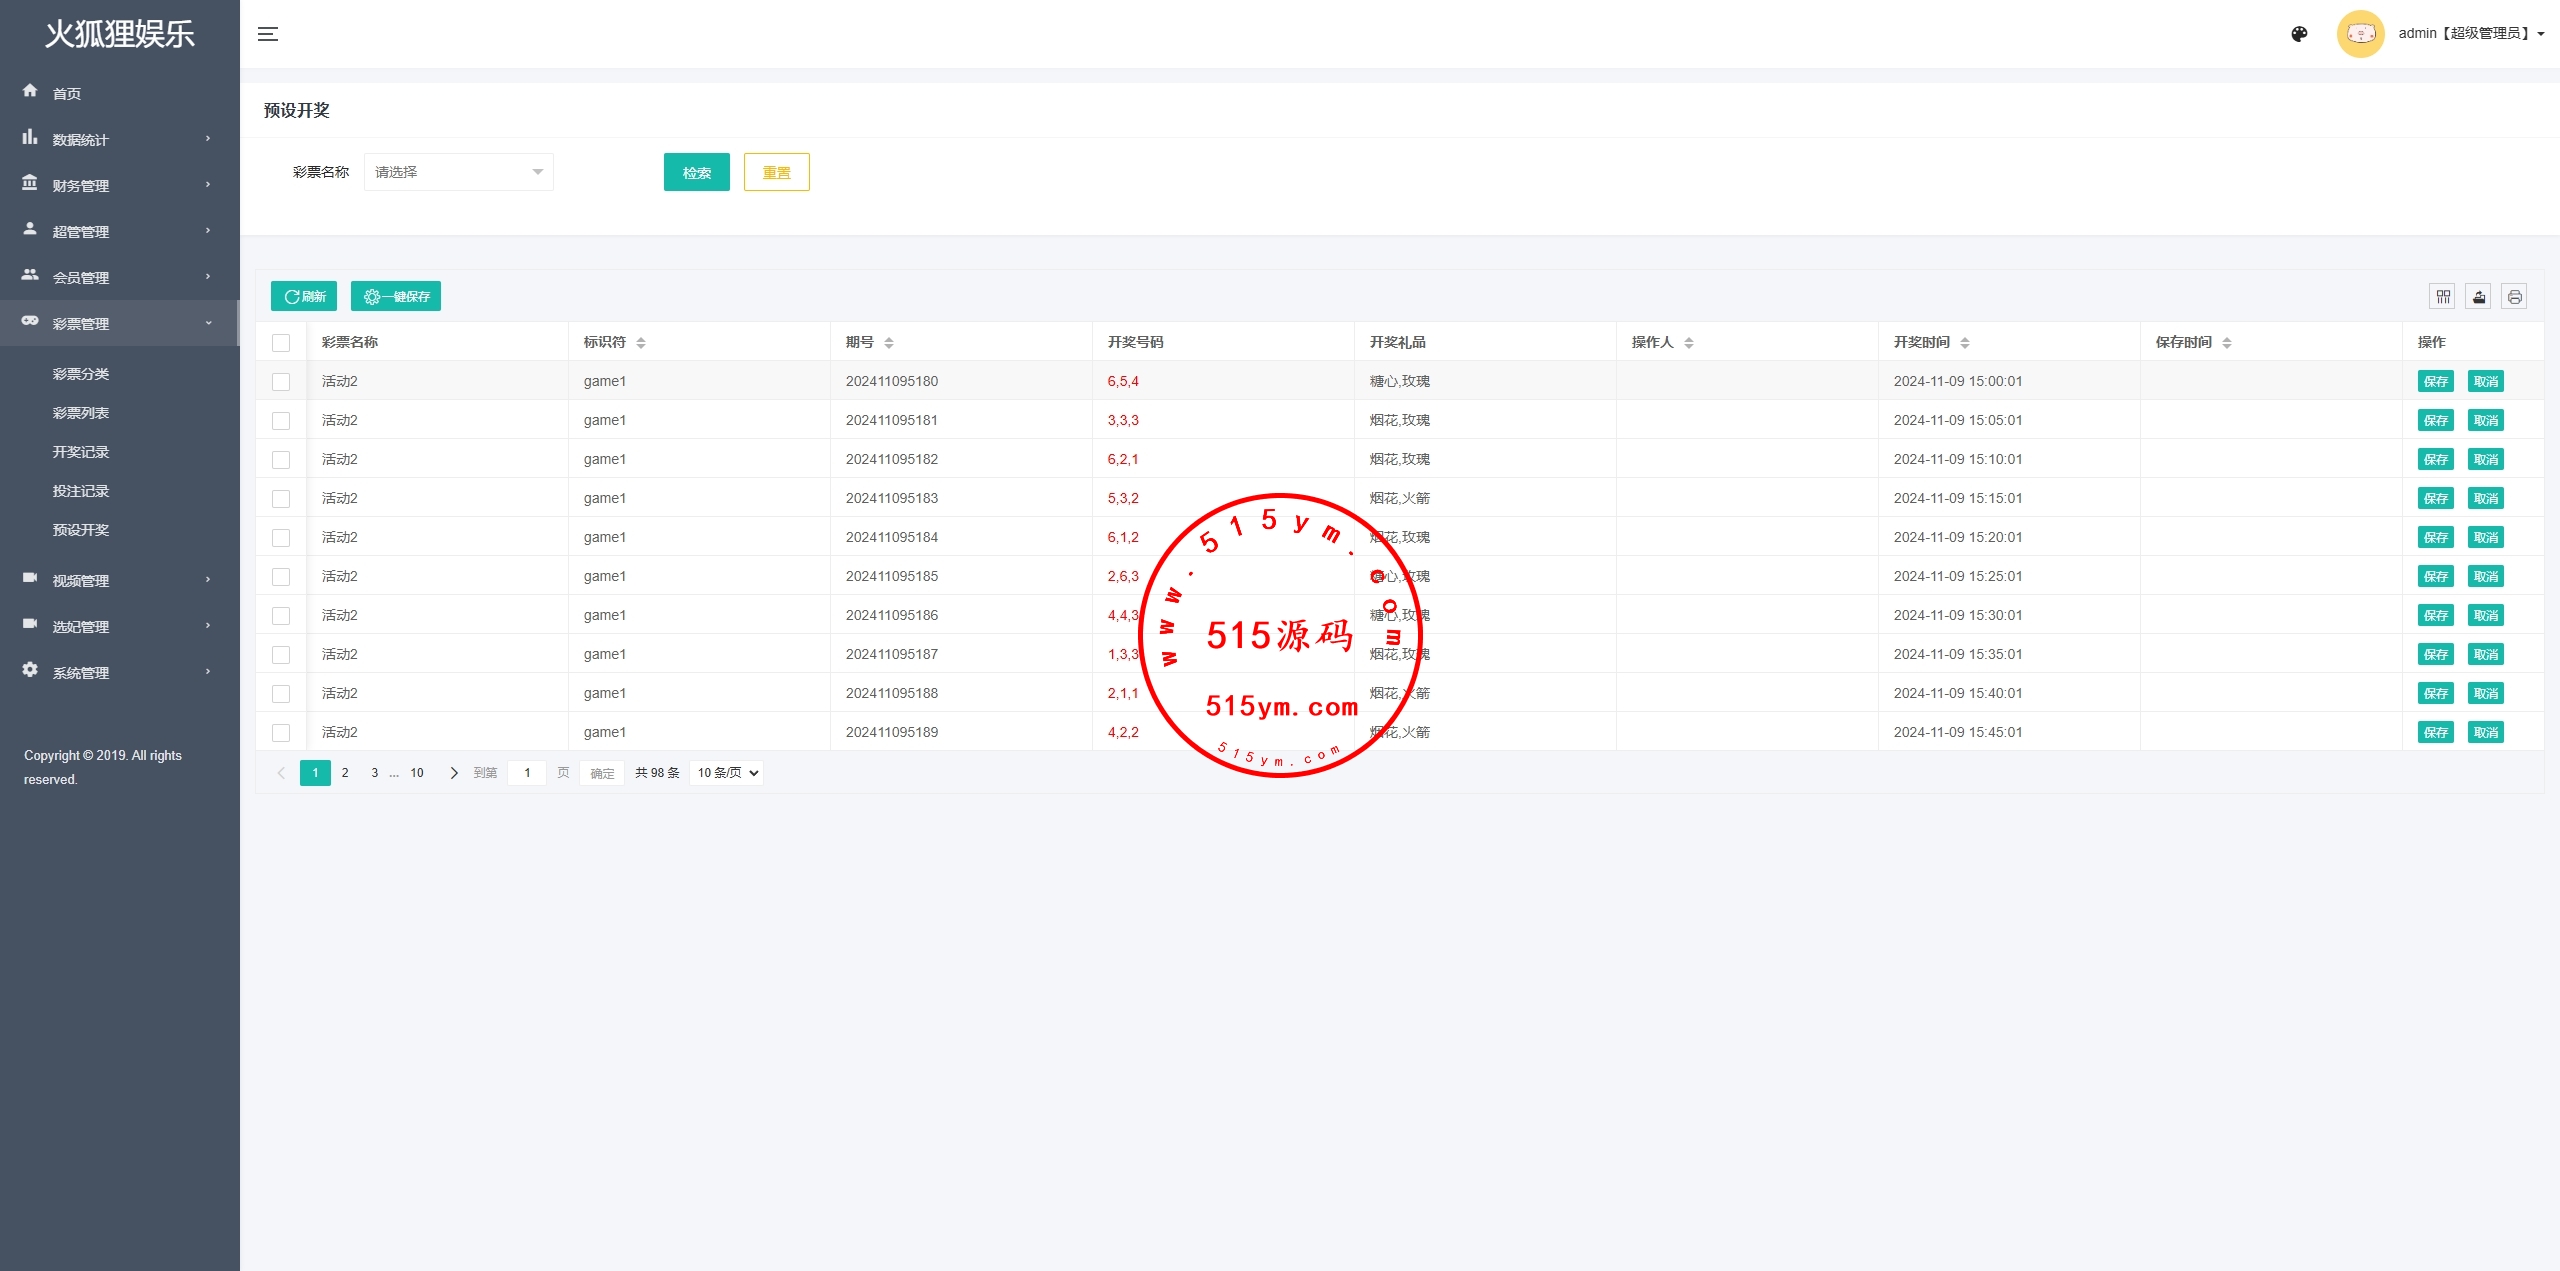The image size is (2560, 1271).
Task: Click the print table icon
Action: 2514,296
